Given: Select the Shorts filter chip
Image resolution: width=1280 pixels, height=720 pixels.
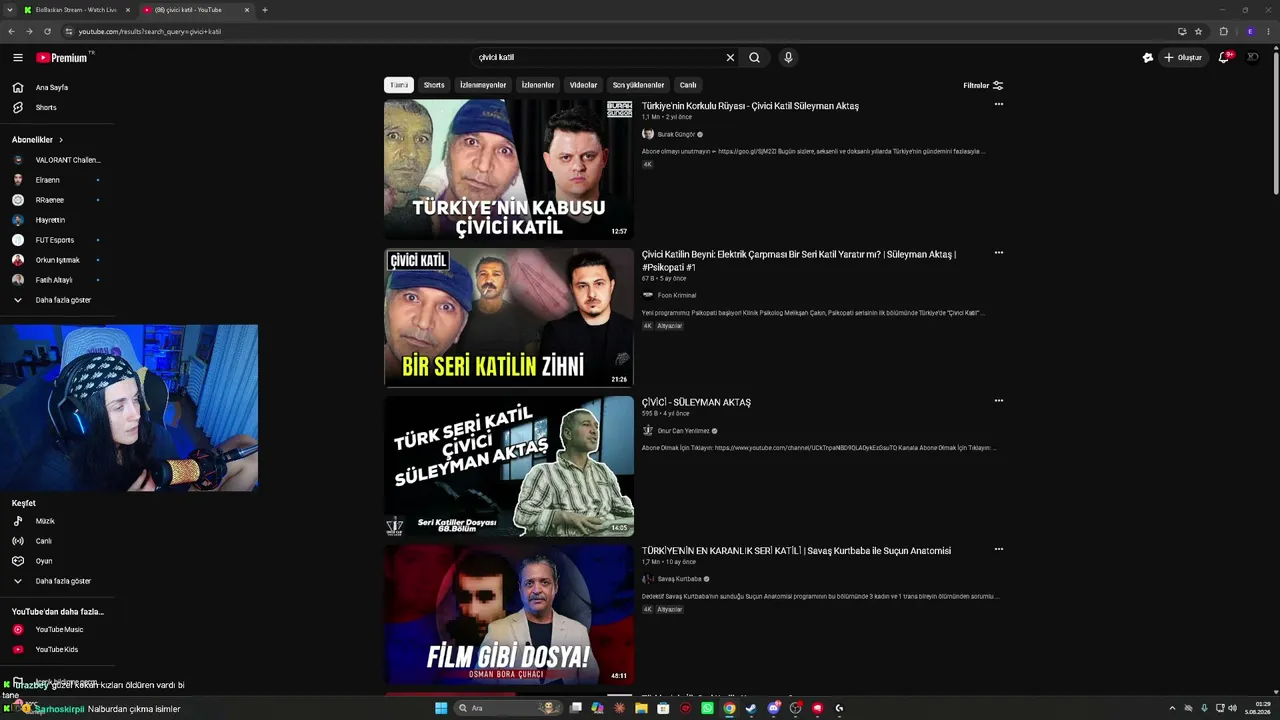Looking at the screenshot, I should tap(434, 85).
